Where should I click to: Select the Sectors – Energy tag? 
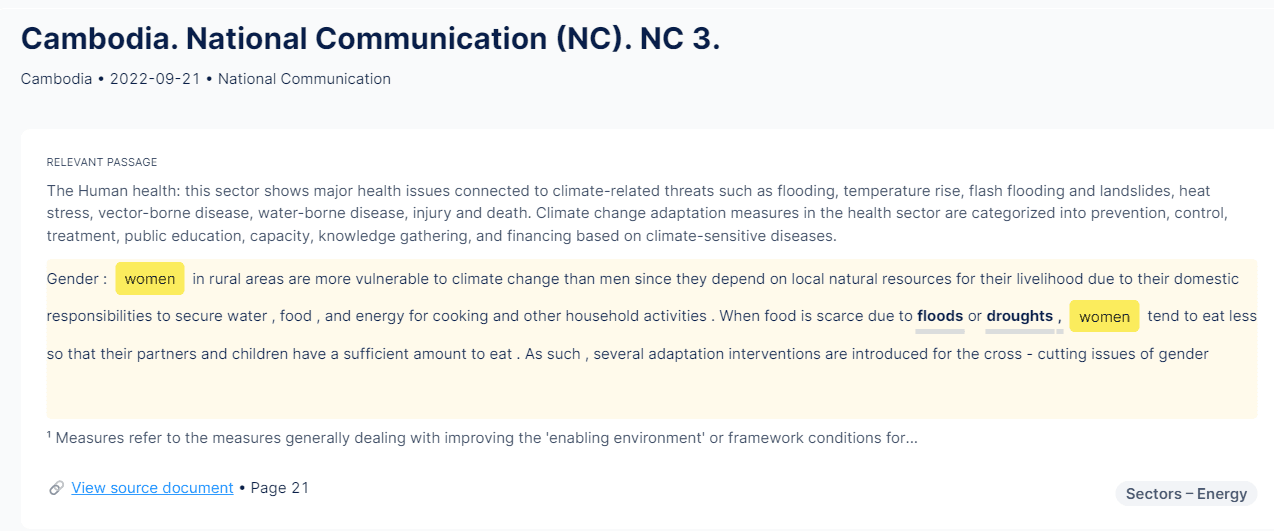[1186, 493]
